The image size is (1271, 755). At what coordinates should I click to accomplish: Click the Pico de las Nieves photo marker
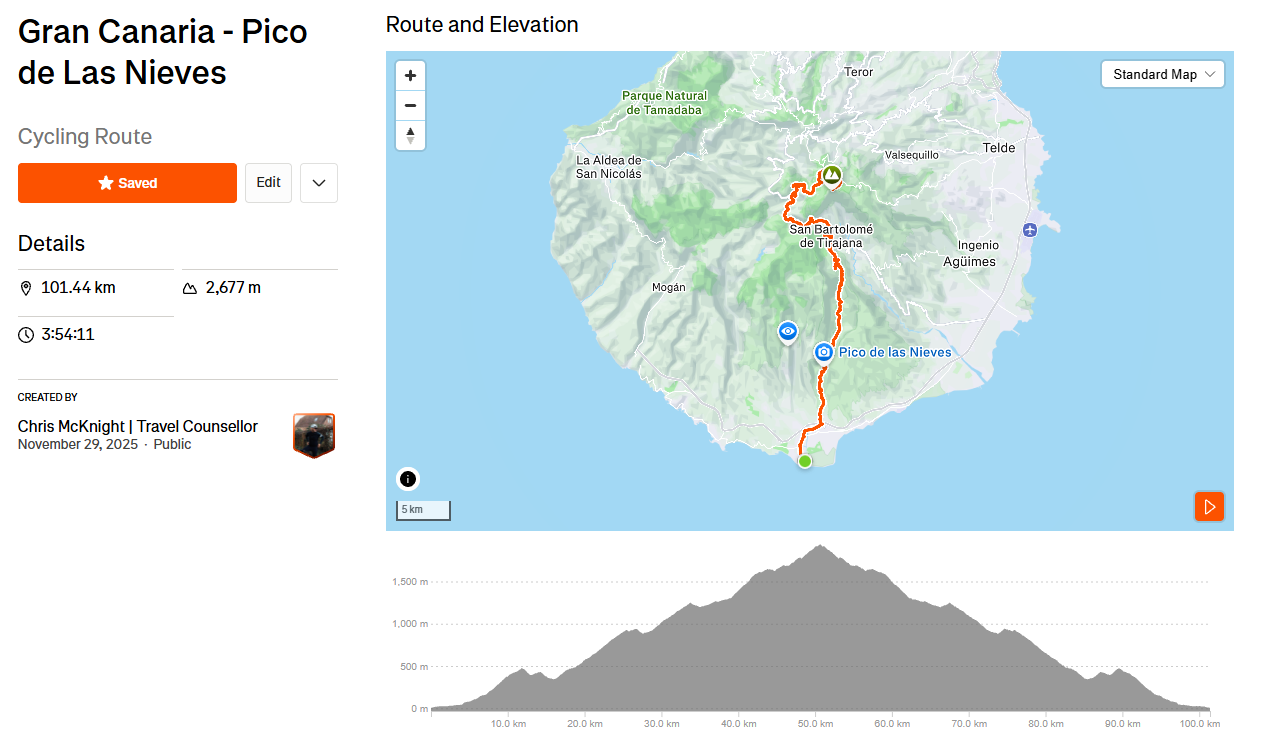tap(824, 352)
